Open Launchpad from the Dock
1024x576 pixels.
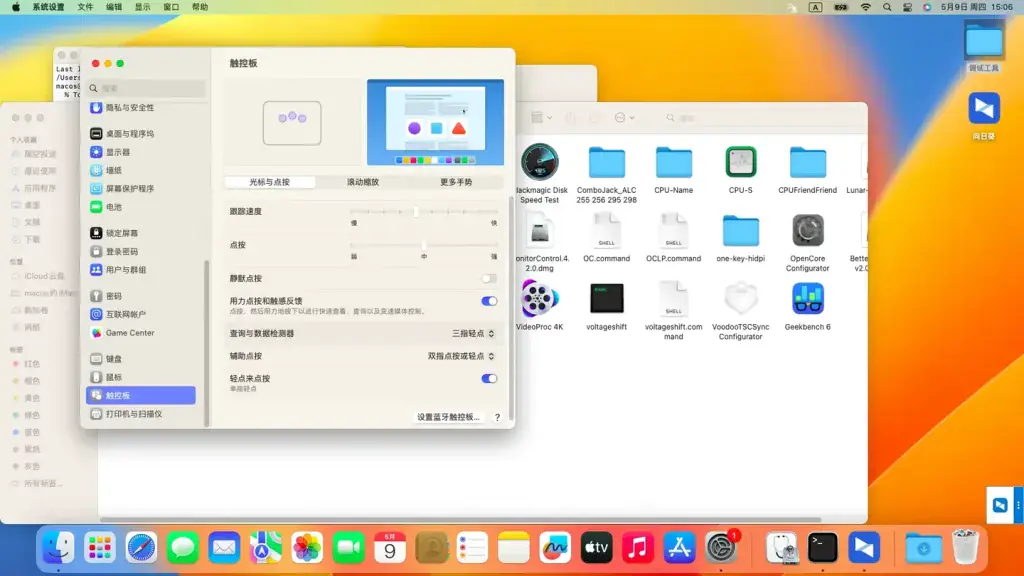pyautogui.click(x=99, y=547)
